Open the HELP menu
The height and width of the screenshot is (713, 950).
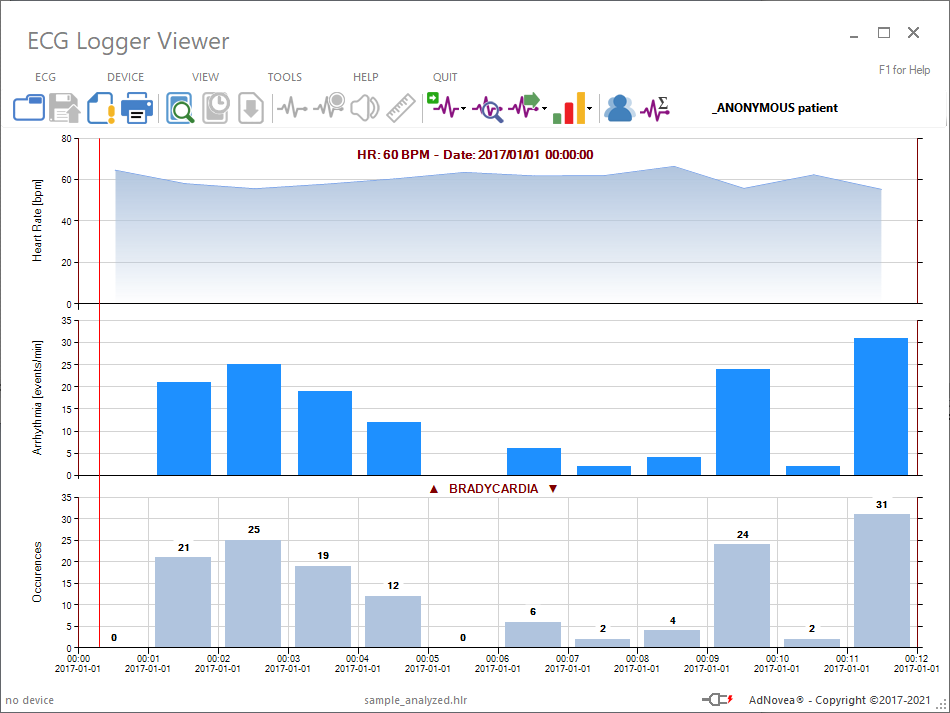(x=365, y=77)
